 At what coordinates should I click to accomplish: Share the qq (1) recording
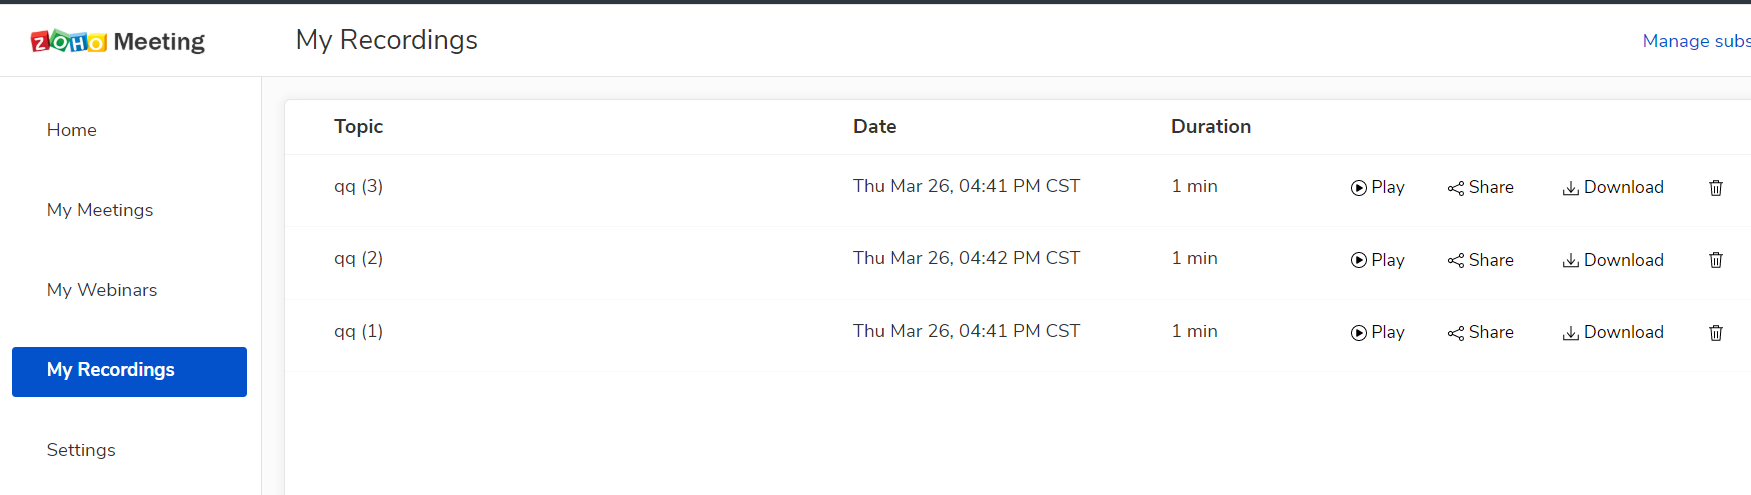pyautogui.click(x=1480, y=332)
